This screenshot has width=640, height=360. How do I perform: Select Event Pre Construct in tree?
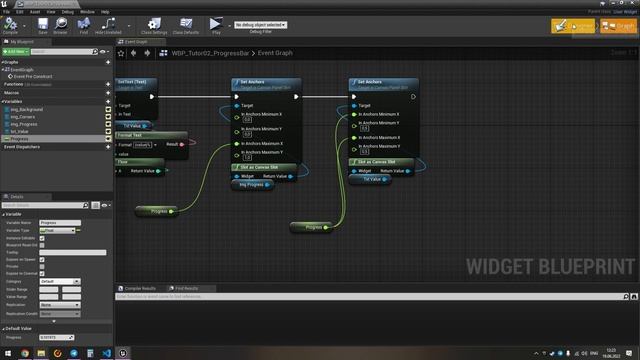(x=33, y=77)
